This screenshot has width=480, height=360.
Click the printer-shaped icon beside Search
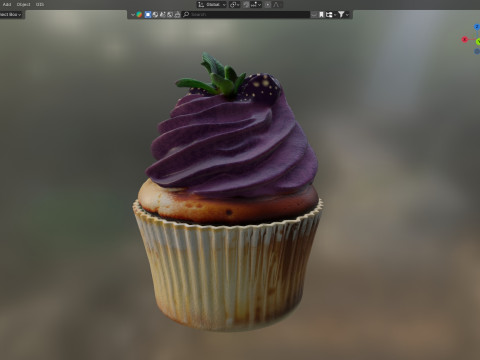pos(177,15)
